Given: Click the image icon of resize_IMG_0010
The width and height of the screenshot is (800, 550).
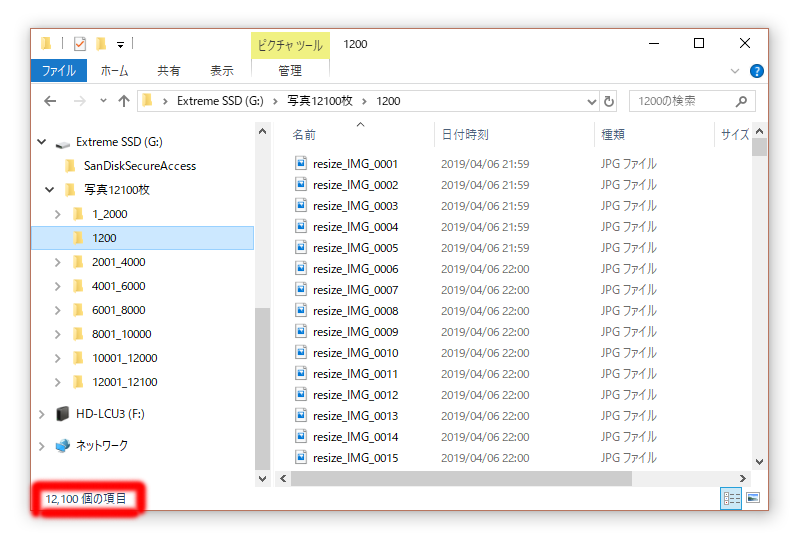Looking at the screenshot, I should coord(301,352).
